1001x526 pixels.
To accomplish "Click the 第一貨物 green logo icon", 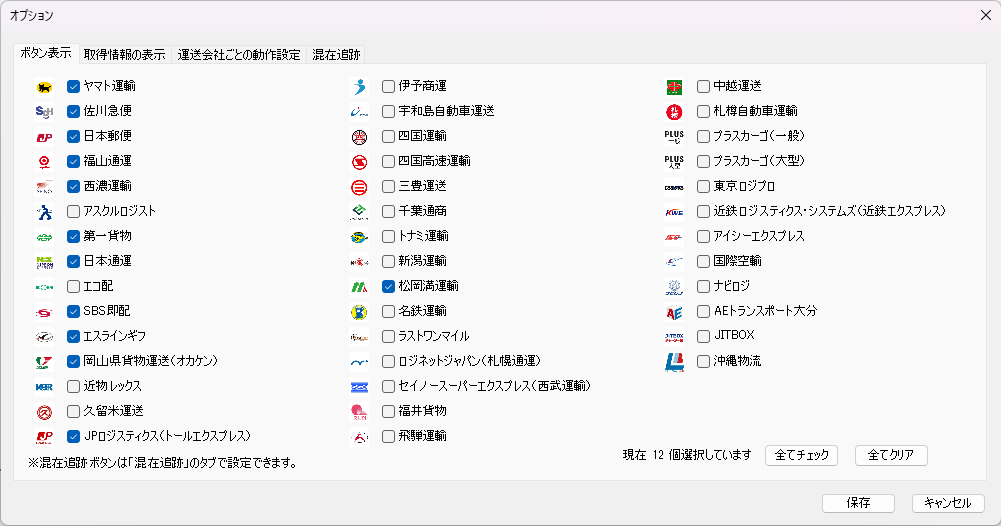I will point(44,237).
